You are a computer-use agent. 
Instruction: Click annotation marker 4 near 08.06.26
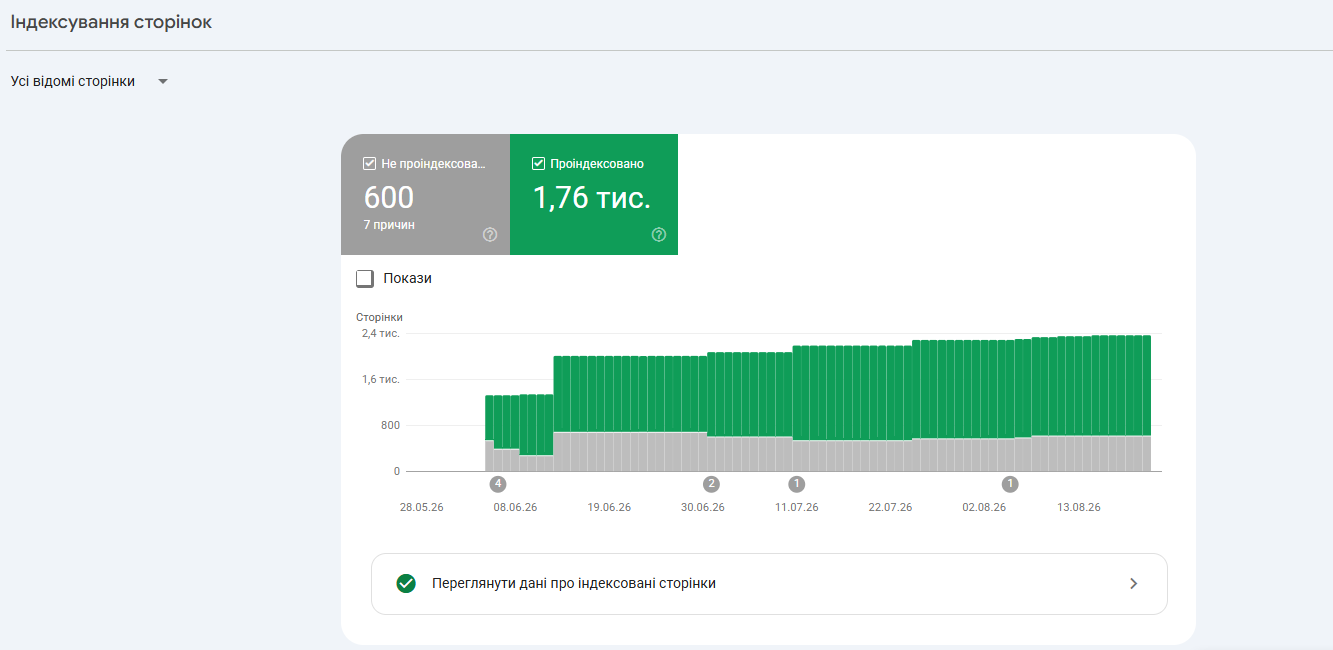pyautogui.click(x=498, y=484)
